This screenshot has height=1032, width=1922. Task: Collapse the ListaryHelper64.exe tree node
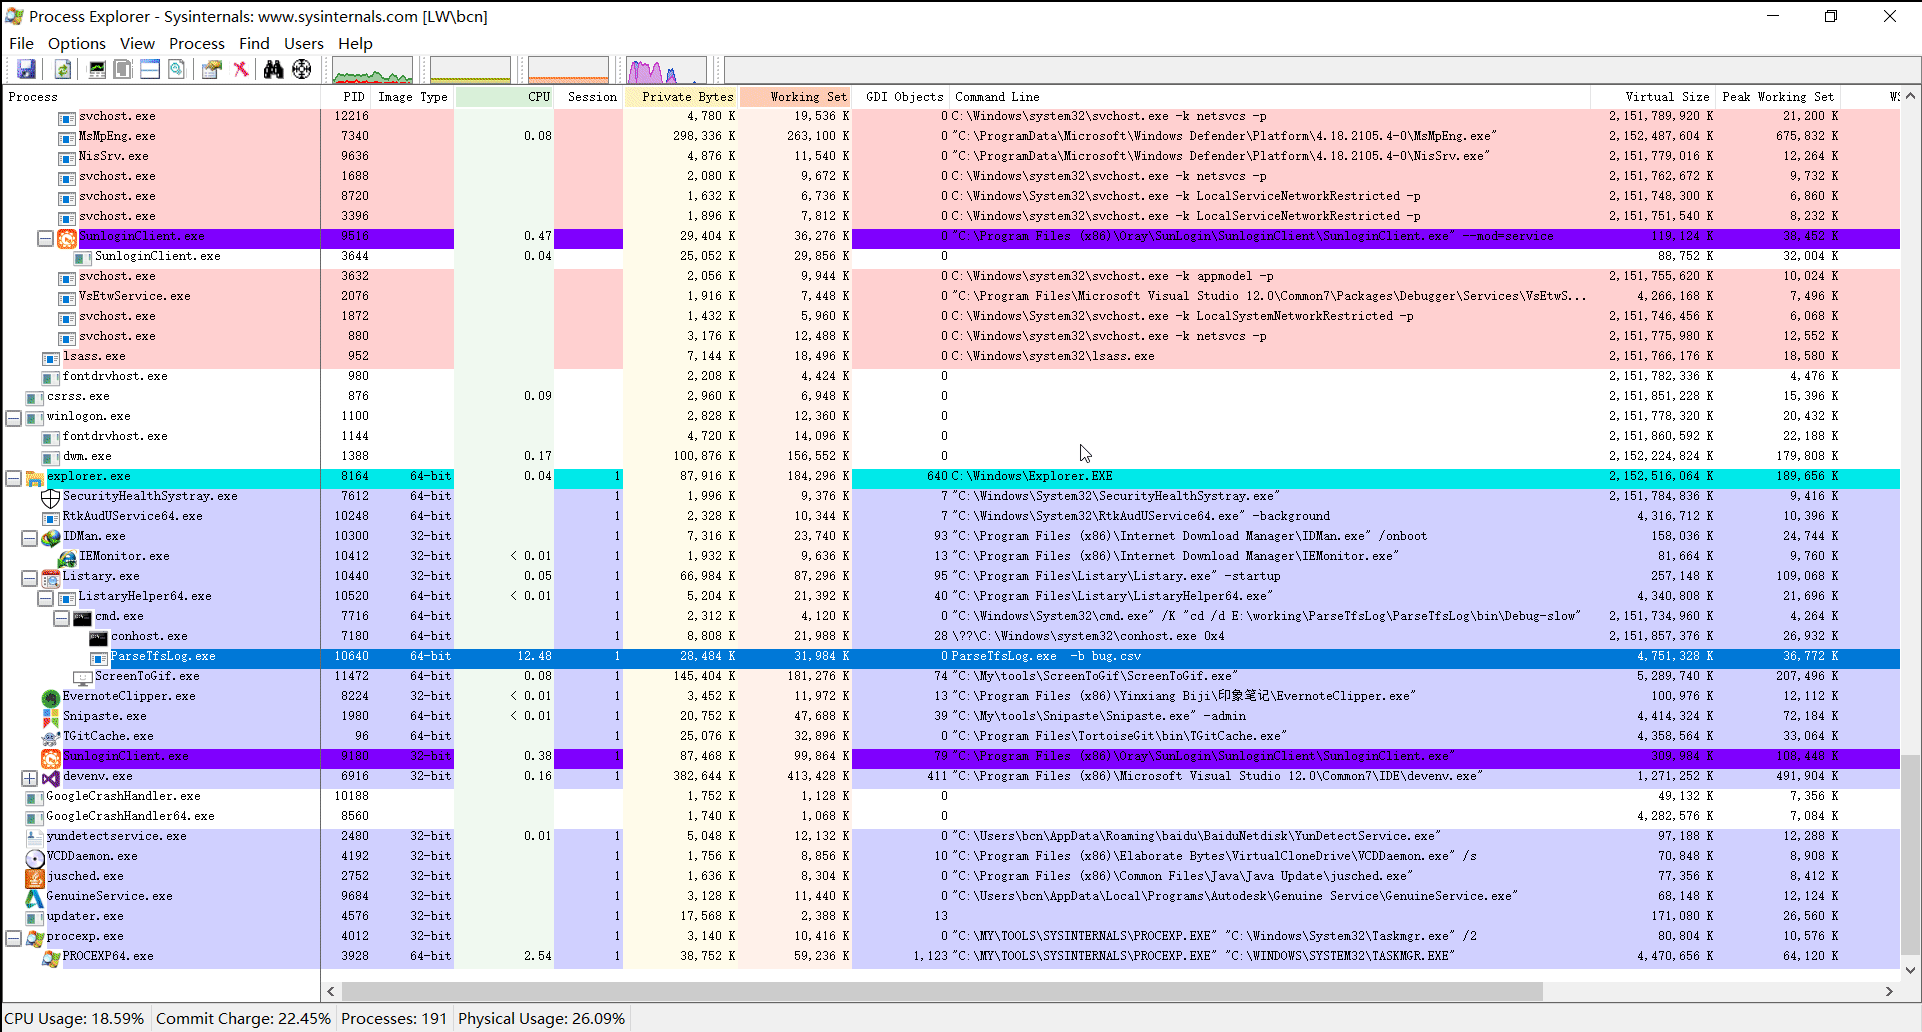click(x=45, y=598)
